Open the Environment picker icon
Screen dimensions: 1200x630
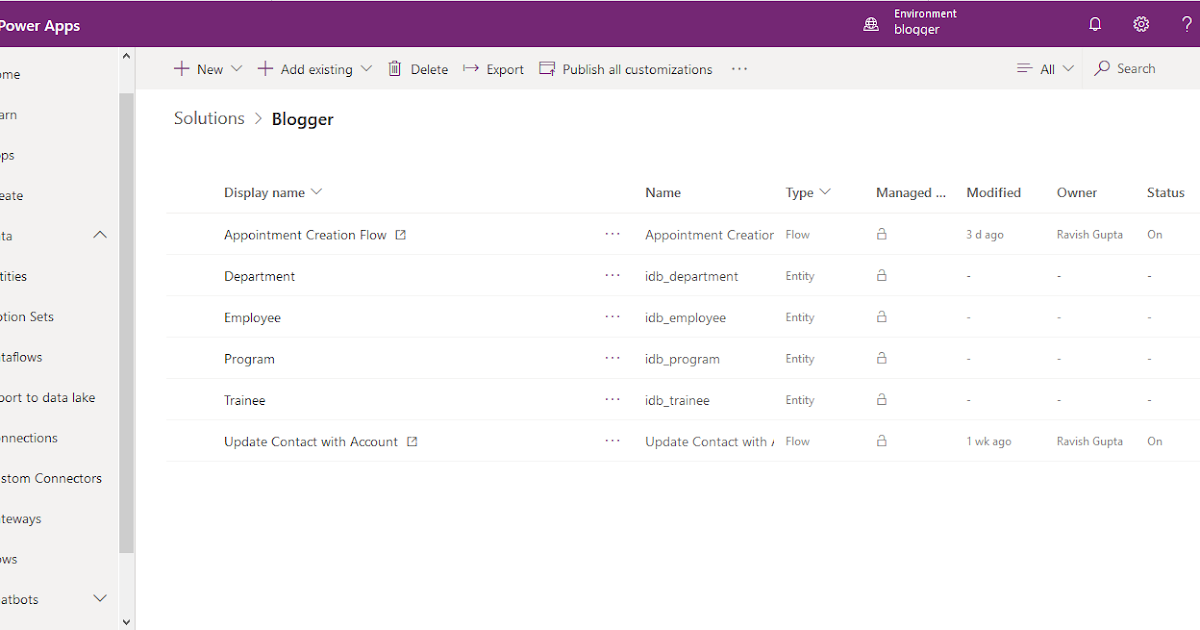(x=870, y=22)
